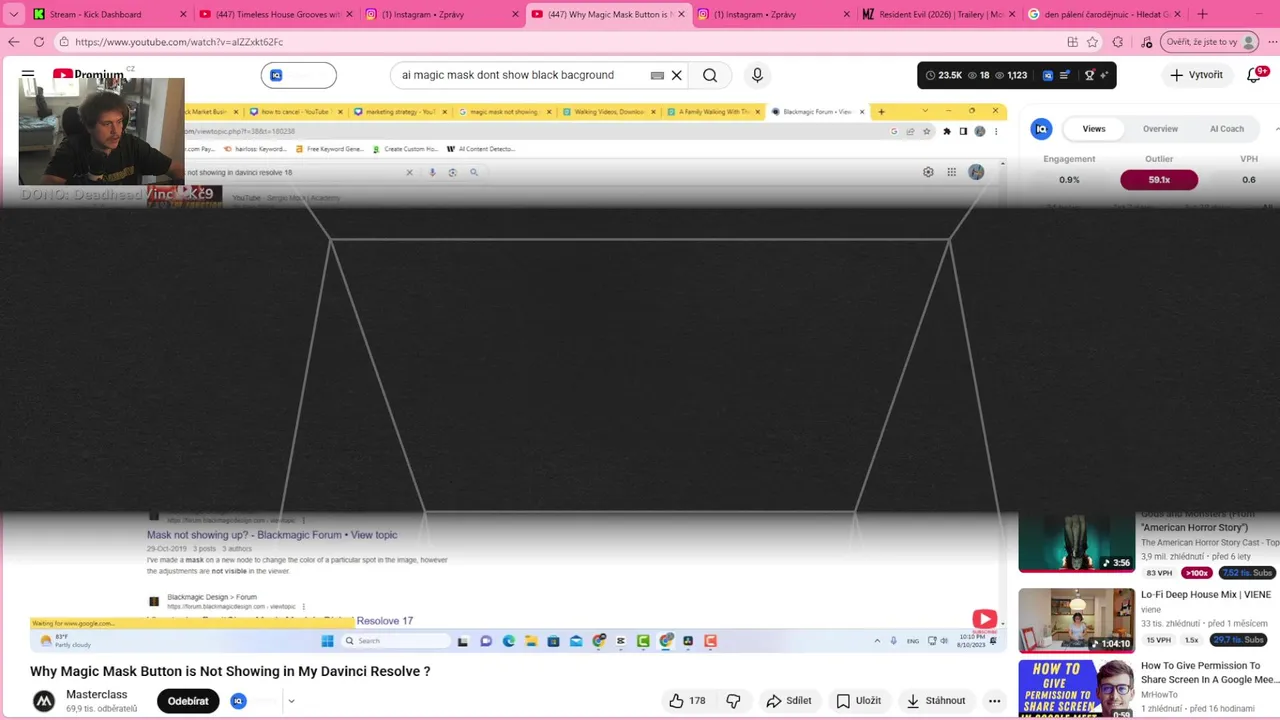This screenshot has height=720, width=1280.
Task: Like the video thumbs up 178
Action: (x=687, y=701)
